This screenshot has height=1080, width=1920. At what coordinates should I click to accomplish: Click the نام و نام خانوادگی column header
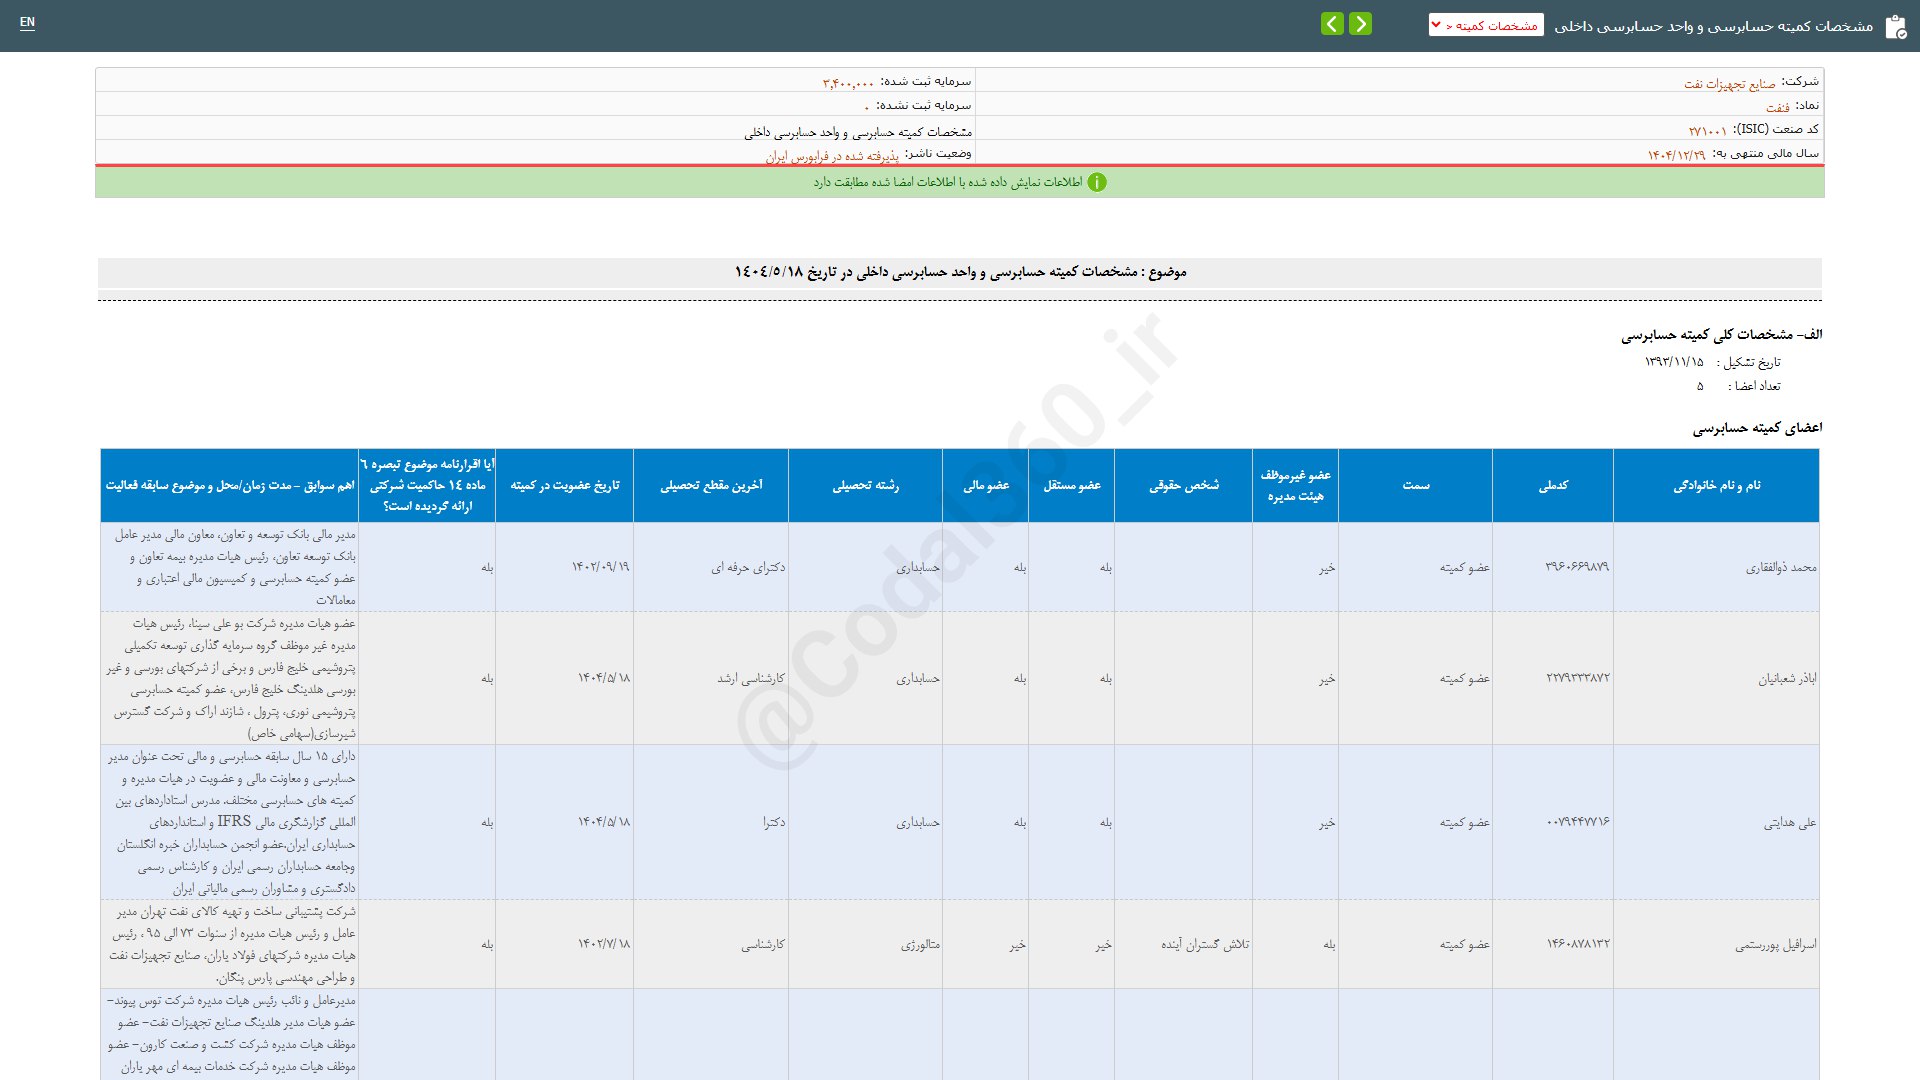tap(1716, 485)
